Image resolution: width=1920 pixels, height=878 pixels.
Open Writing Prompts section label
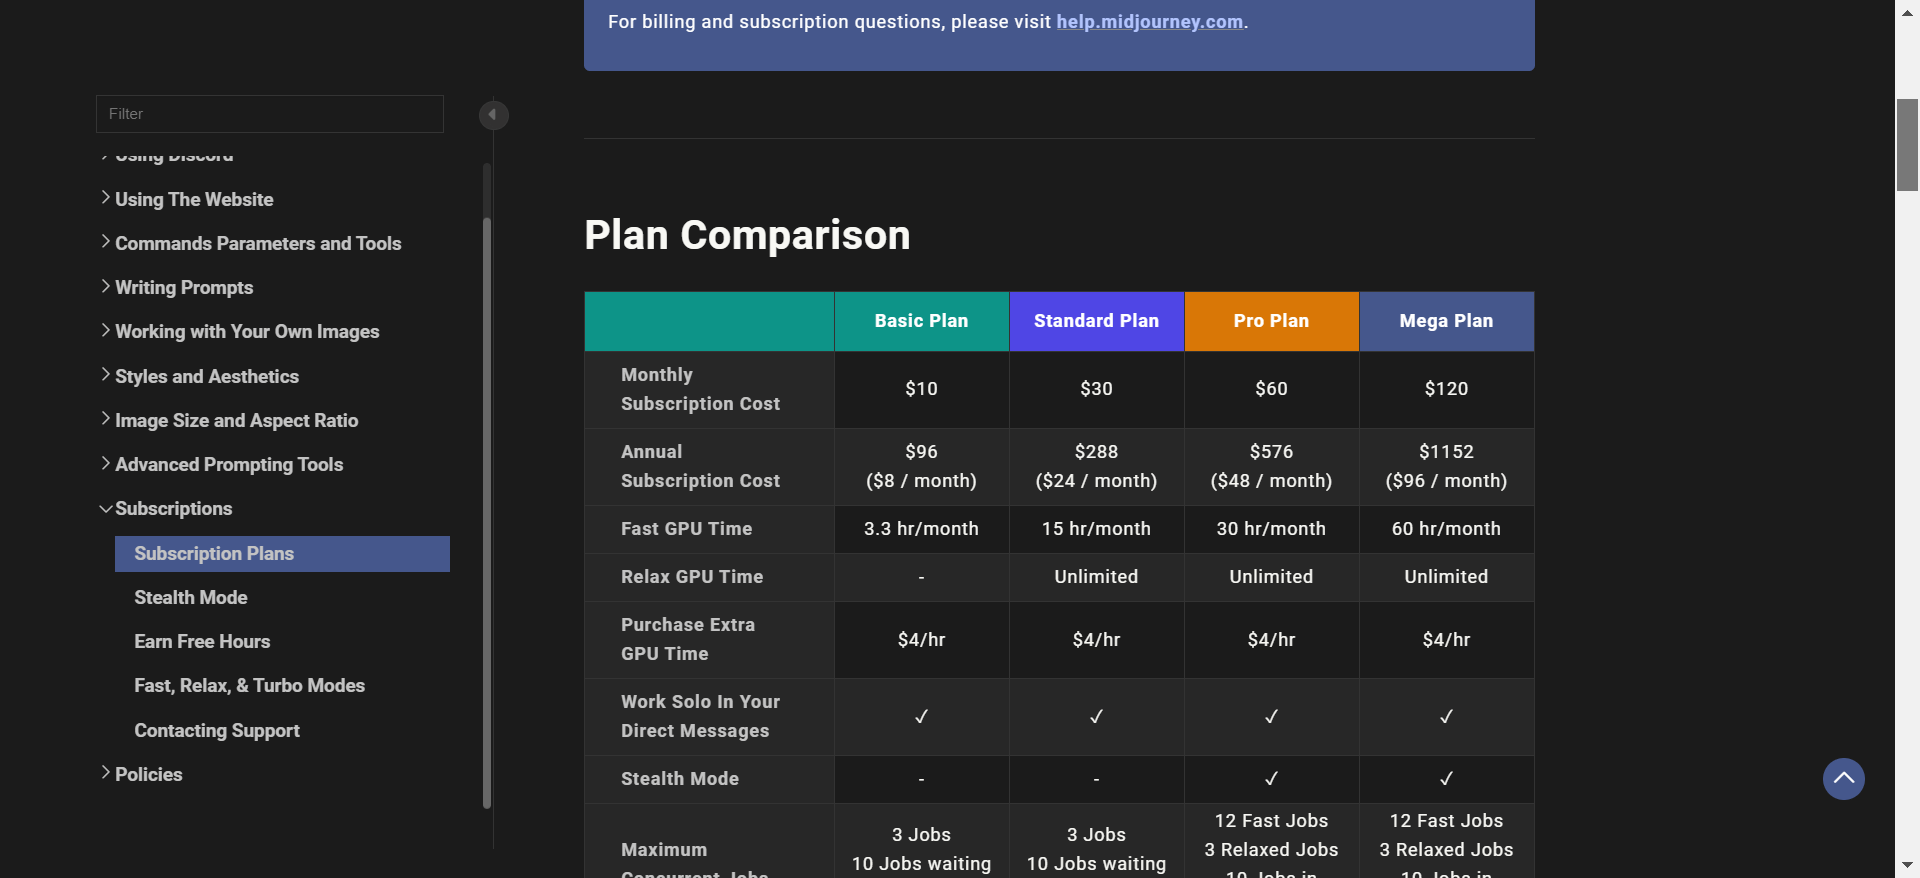184,288
